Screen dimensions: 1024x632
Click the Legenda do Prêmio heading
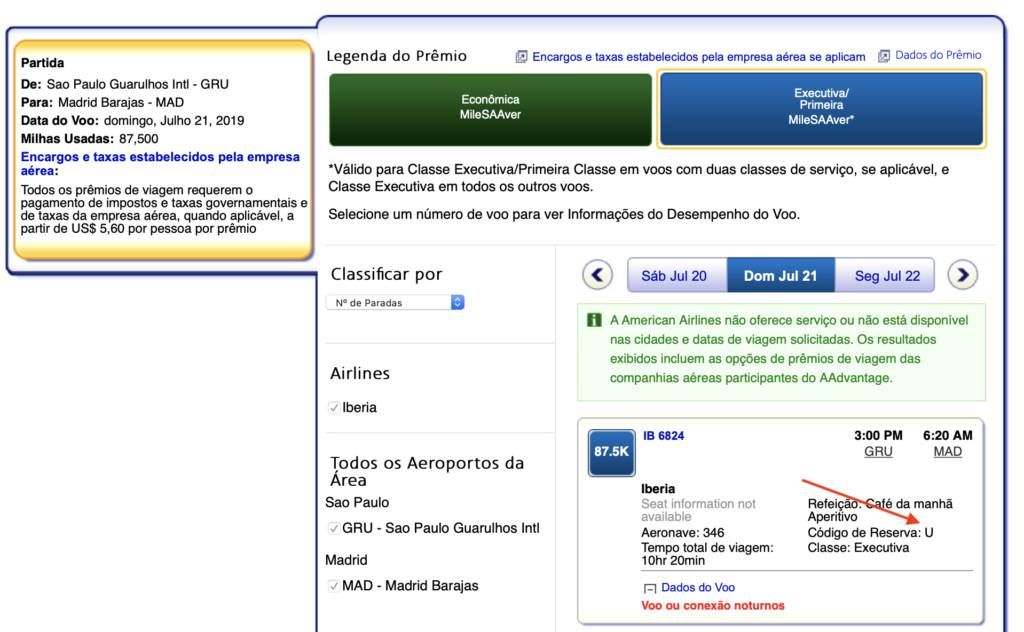coord(396,56)
